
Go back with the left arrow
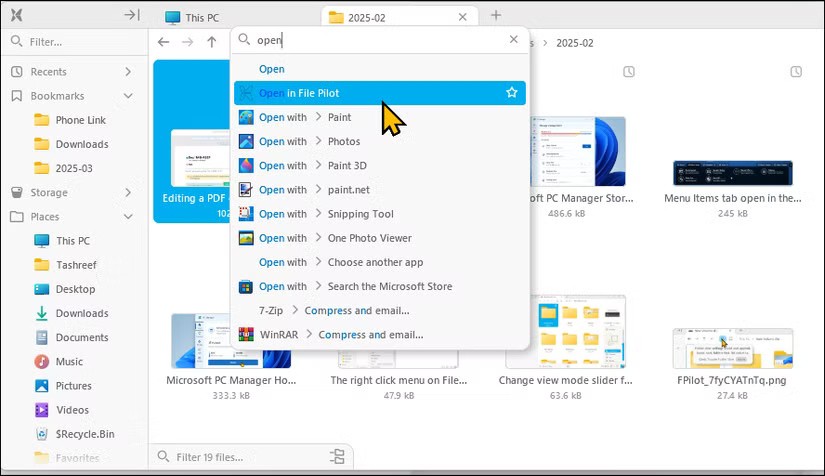(164, 42)
